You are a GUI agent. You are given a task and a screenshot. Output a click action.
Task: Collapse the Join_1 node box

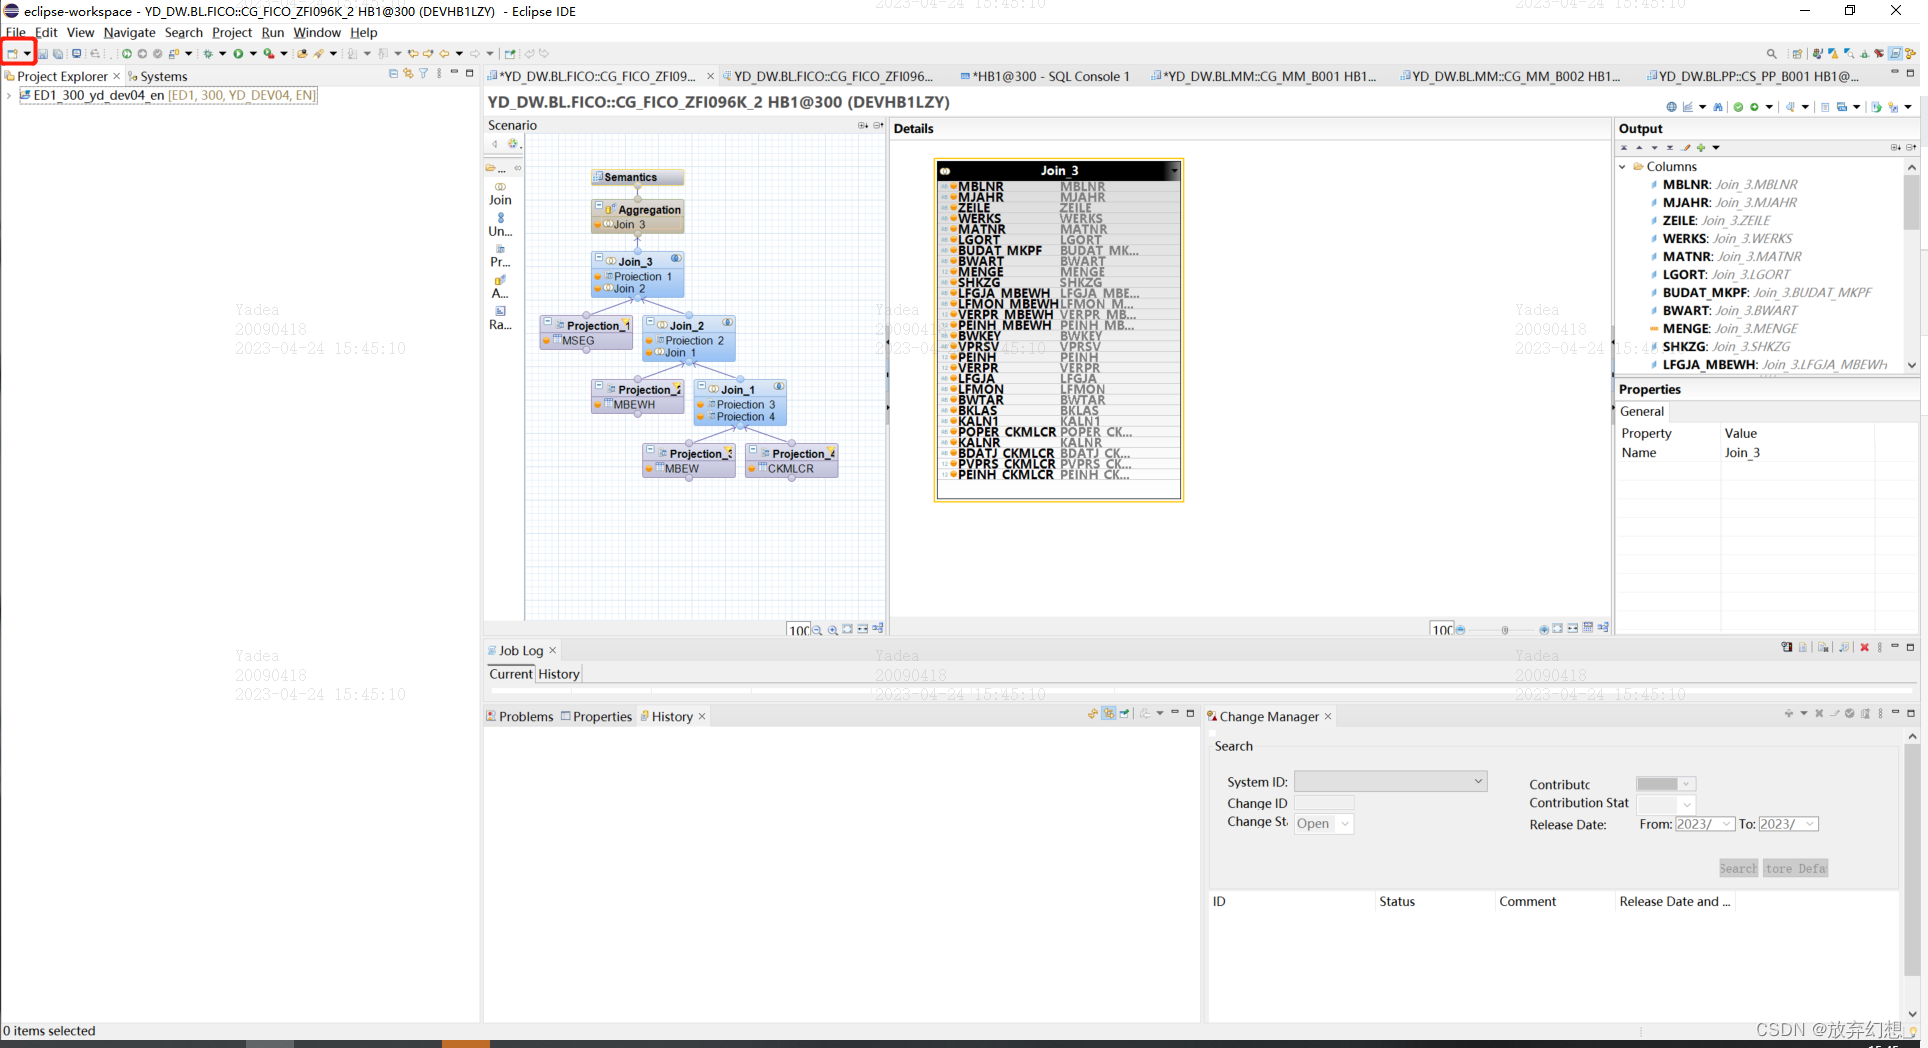[x=701, y=386]
